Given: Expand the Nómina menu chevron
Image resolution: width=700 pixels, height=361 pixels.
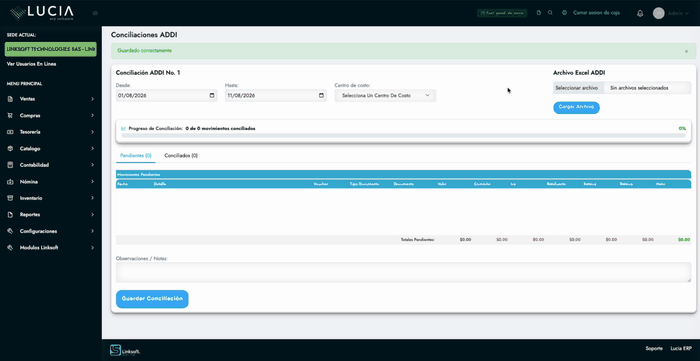Looking at the screenshot, I should point(92,182).
